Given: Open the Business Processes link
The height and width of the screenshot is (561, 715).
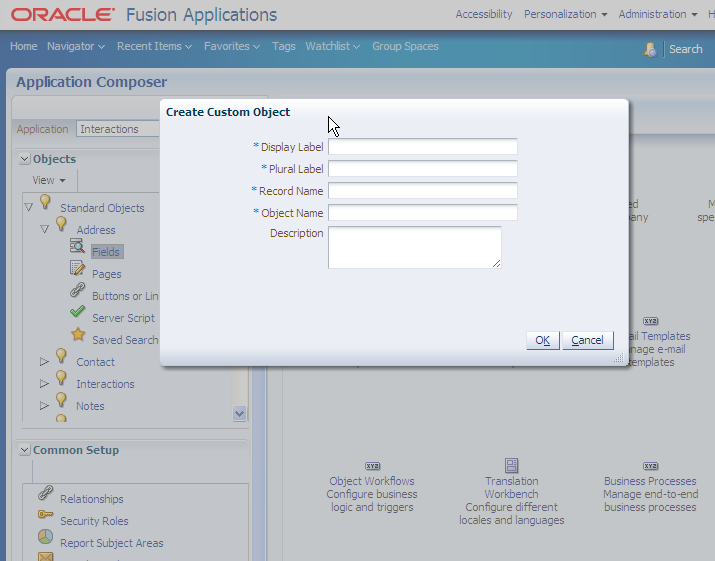Looking at the screenshot, I should 650,481.
